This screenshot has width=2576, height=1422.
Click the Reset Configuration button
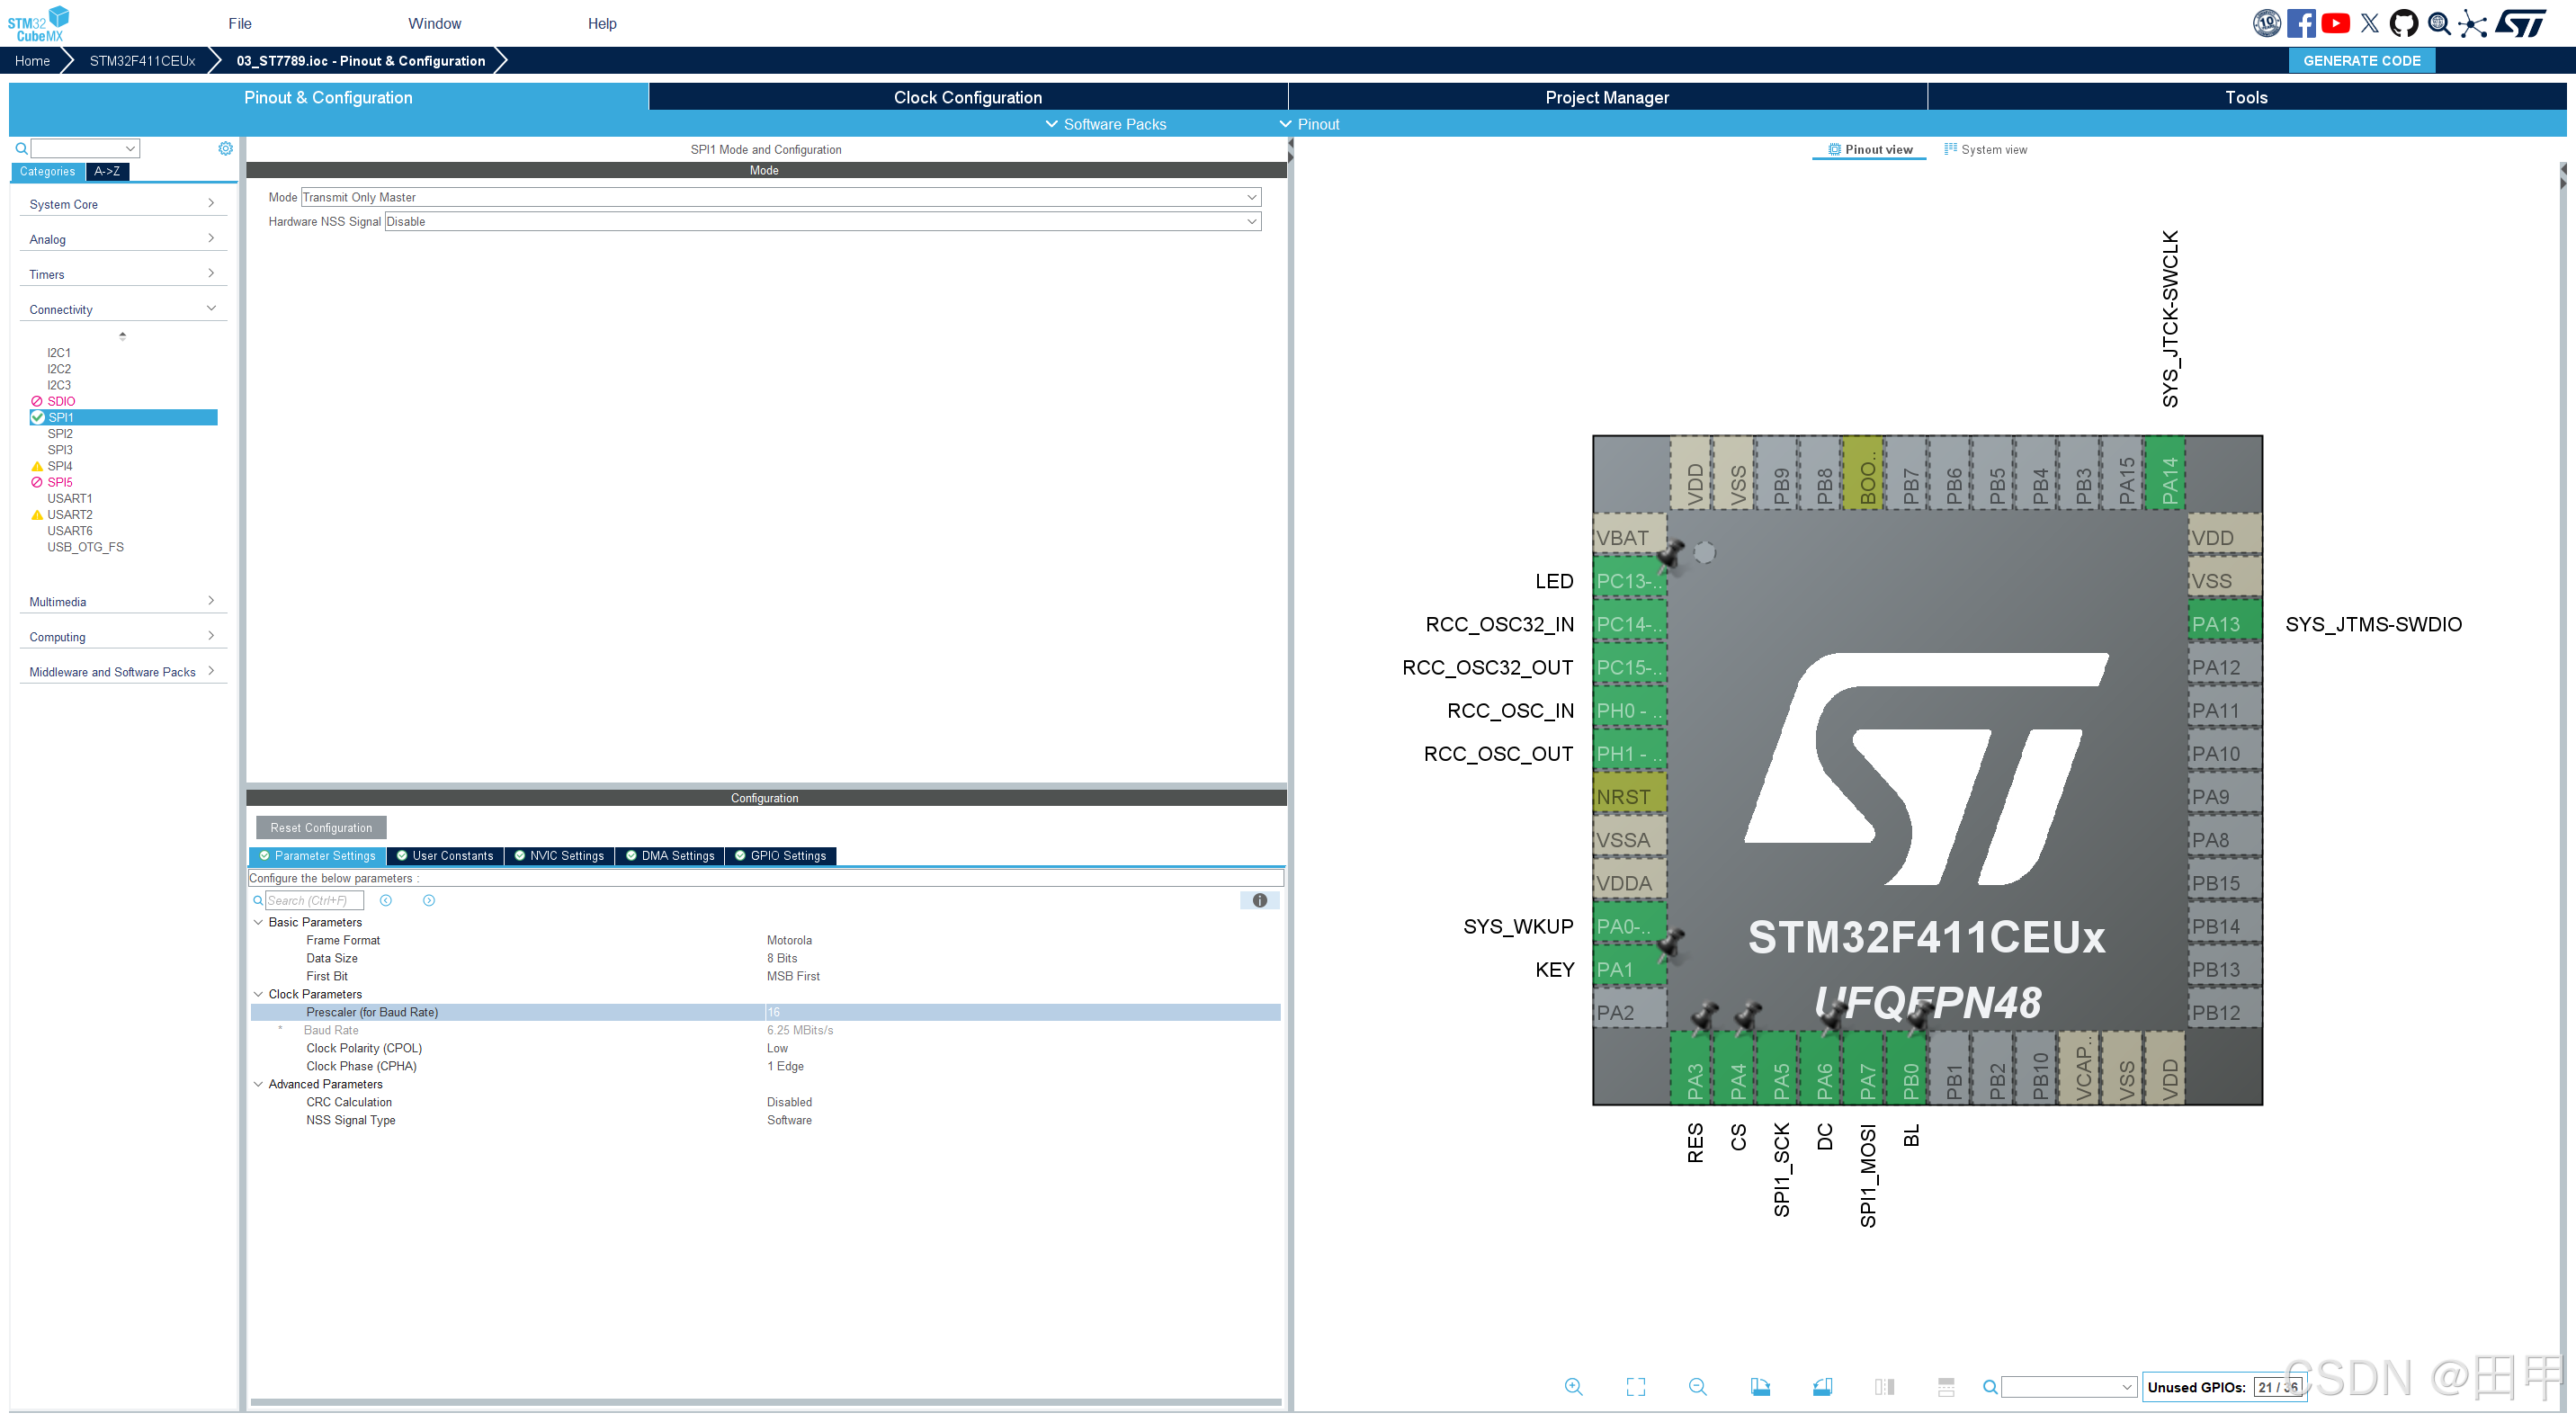[321, 828]
